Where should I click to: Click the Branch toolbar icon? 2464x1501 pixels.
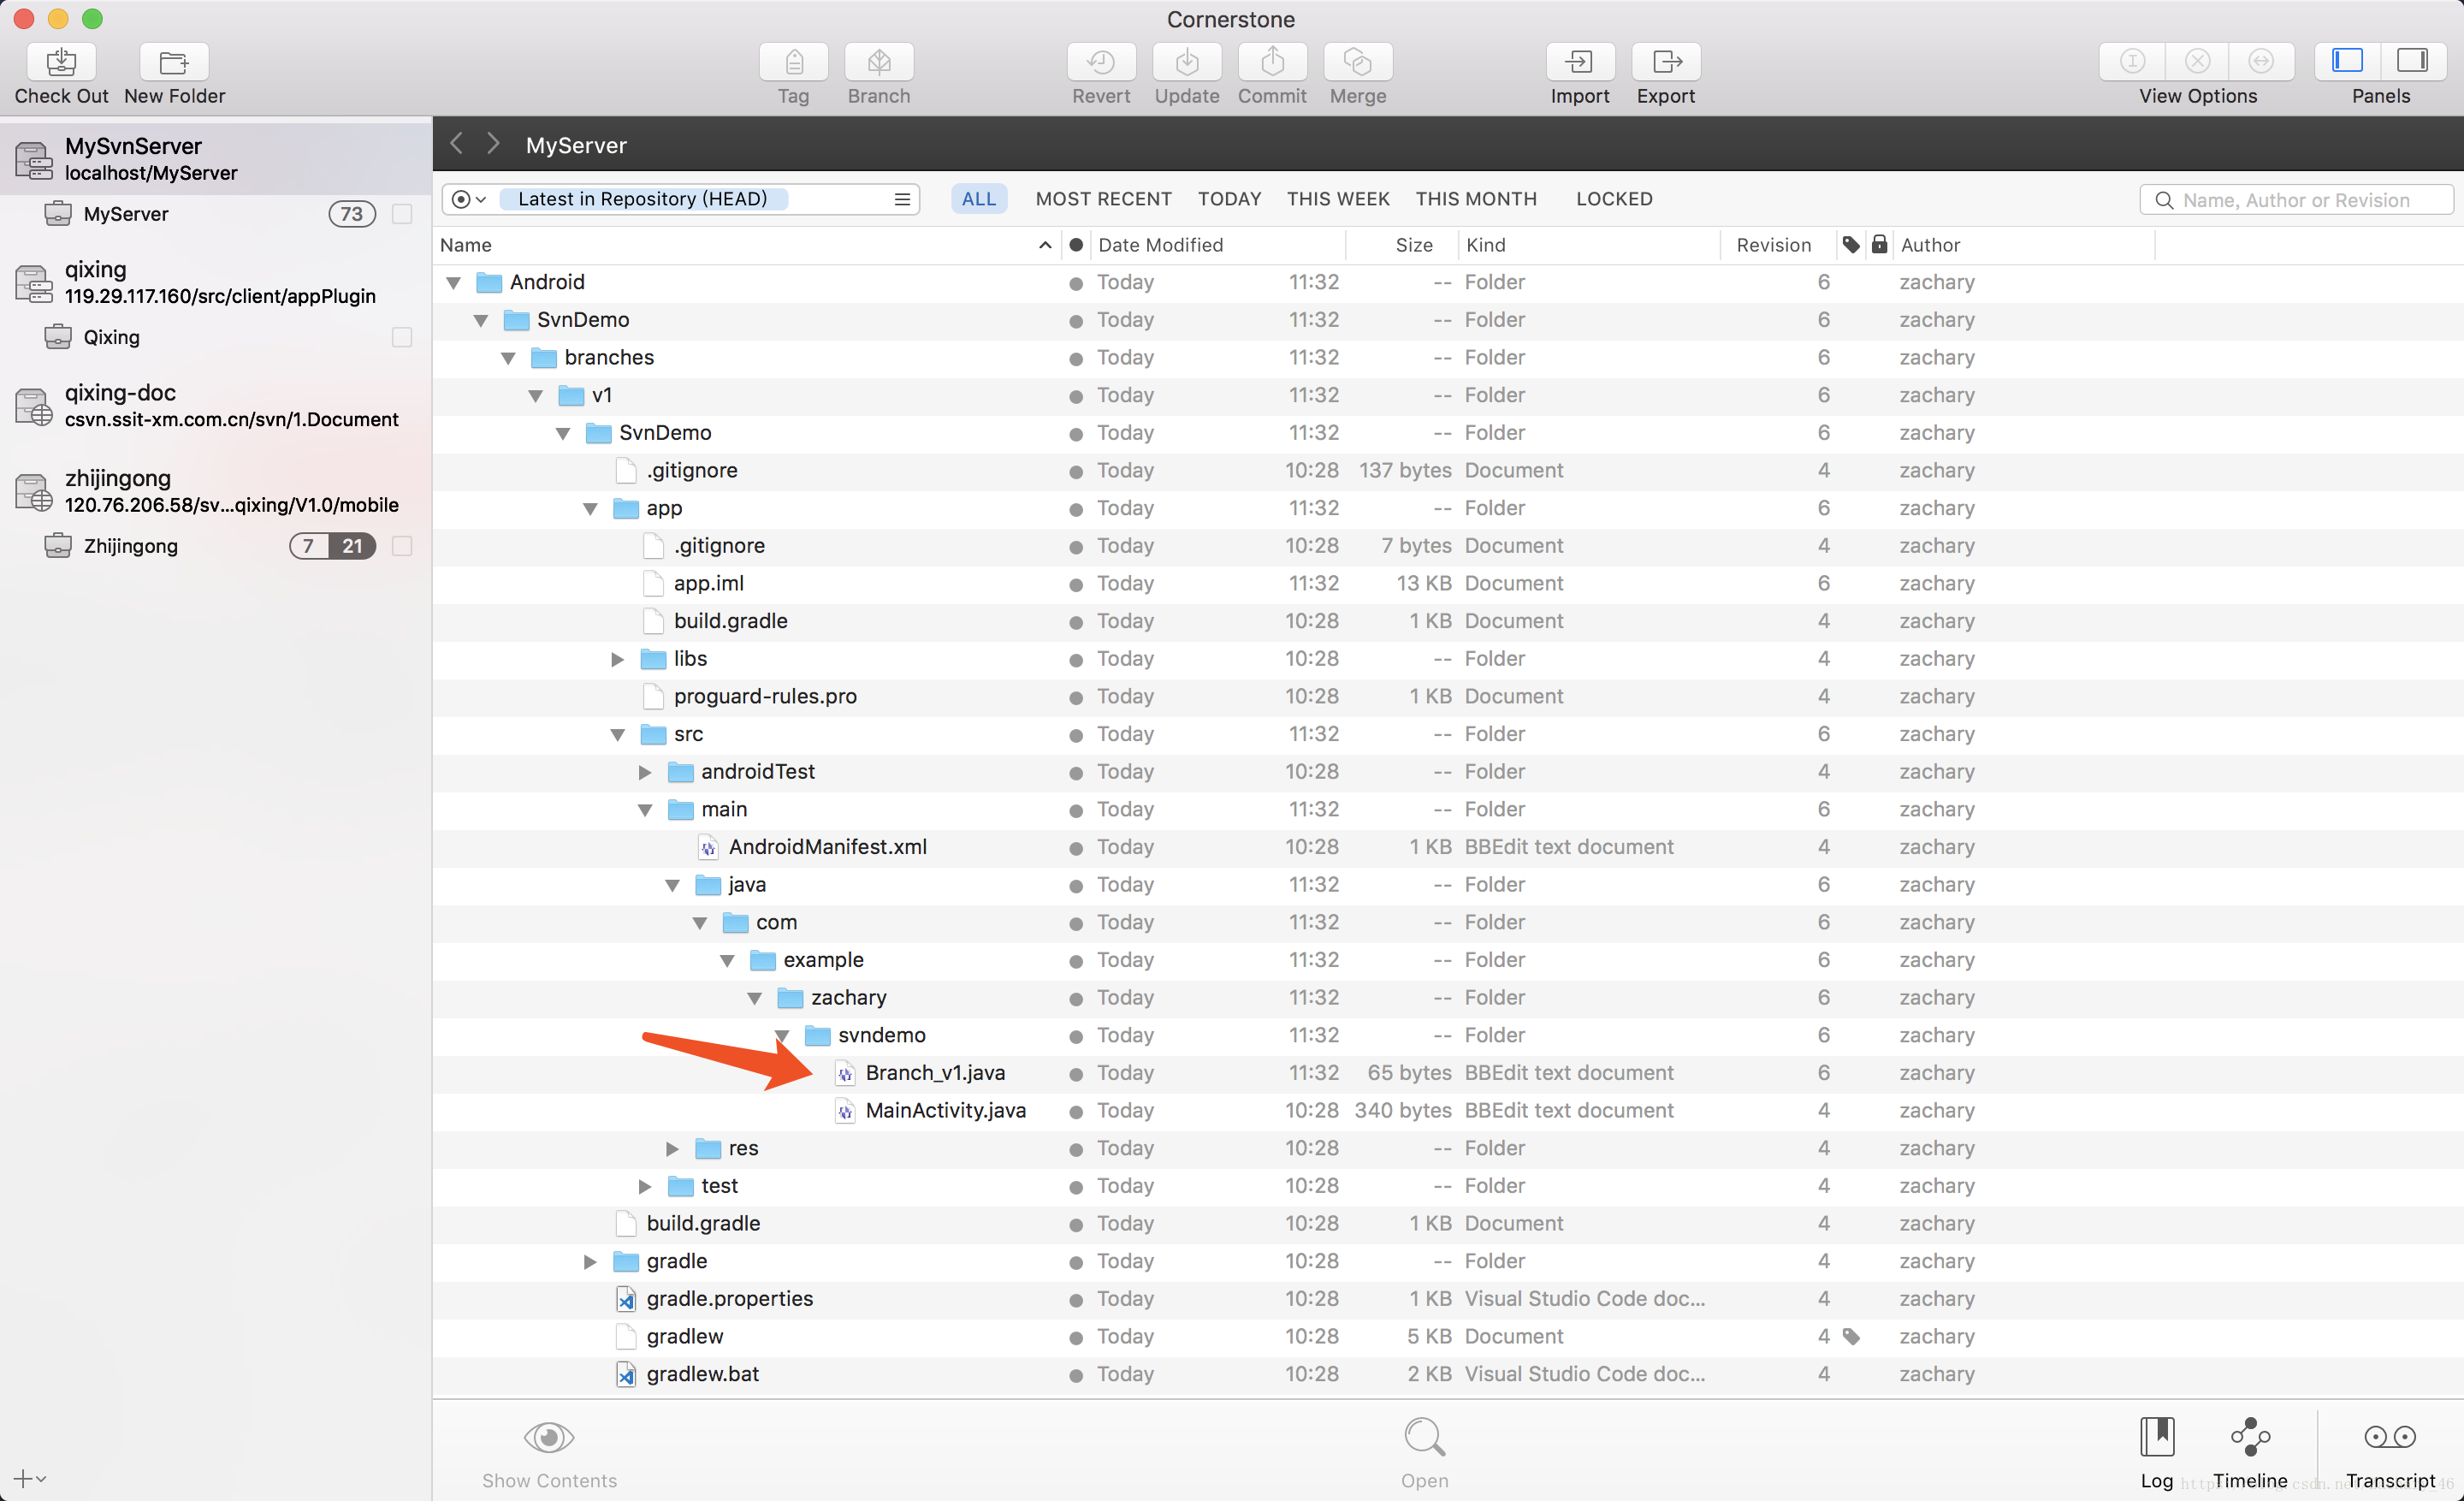(x=879, y=62)
